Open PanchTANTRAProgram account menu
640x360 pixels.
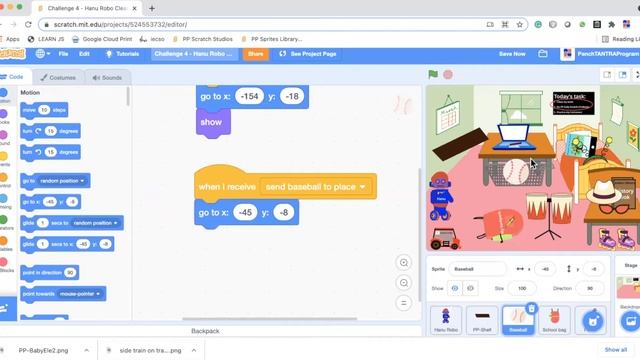pyautogui.click(x=599, y=54)
